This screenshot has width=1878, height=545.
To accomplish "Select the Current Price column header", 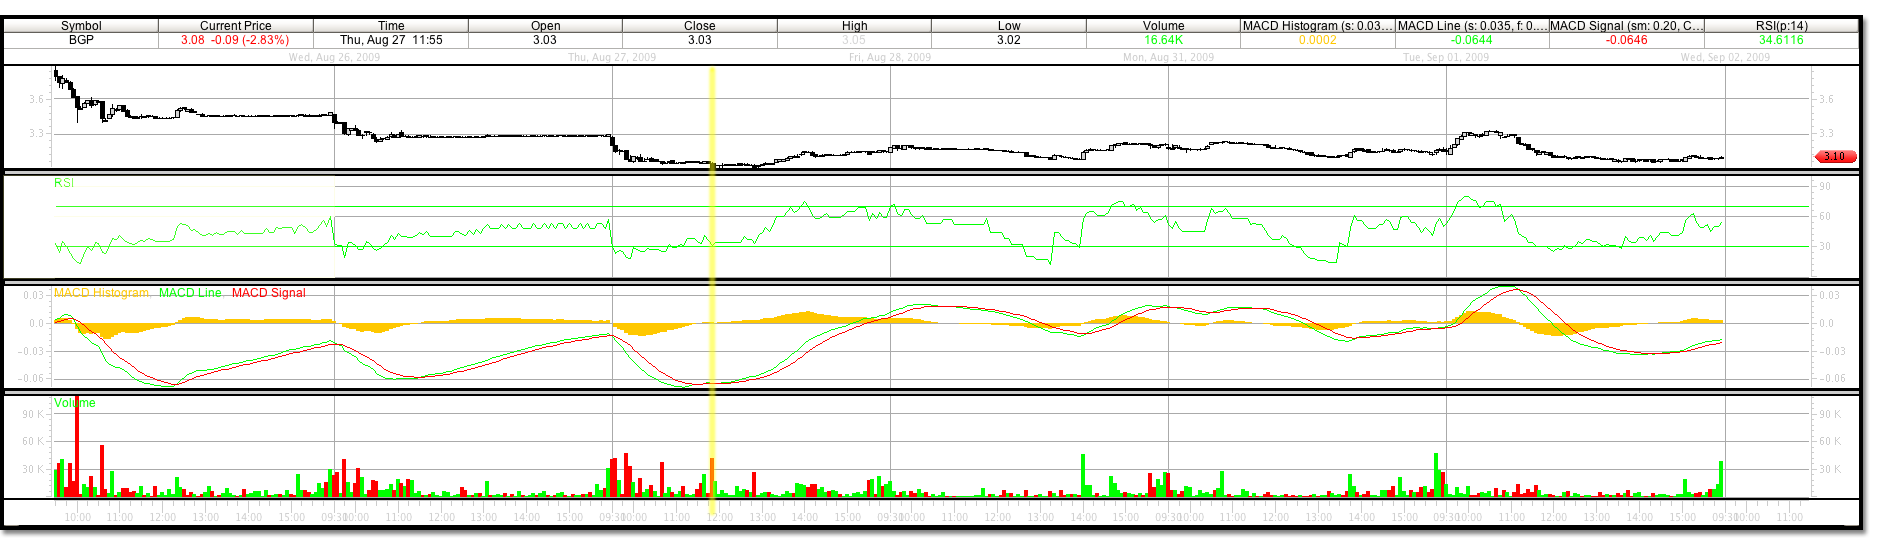I will click(235, 26).
